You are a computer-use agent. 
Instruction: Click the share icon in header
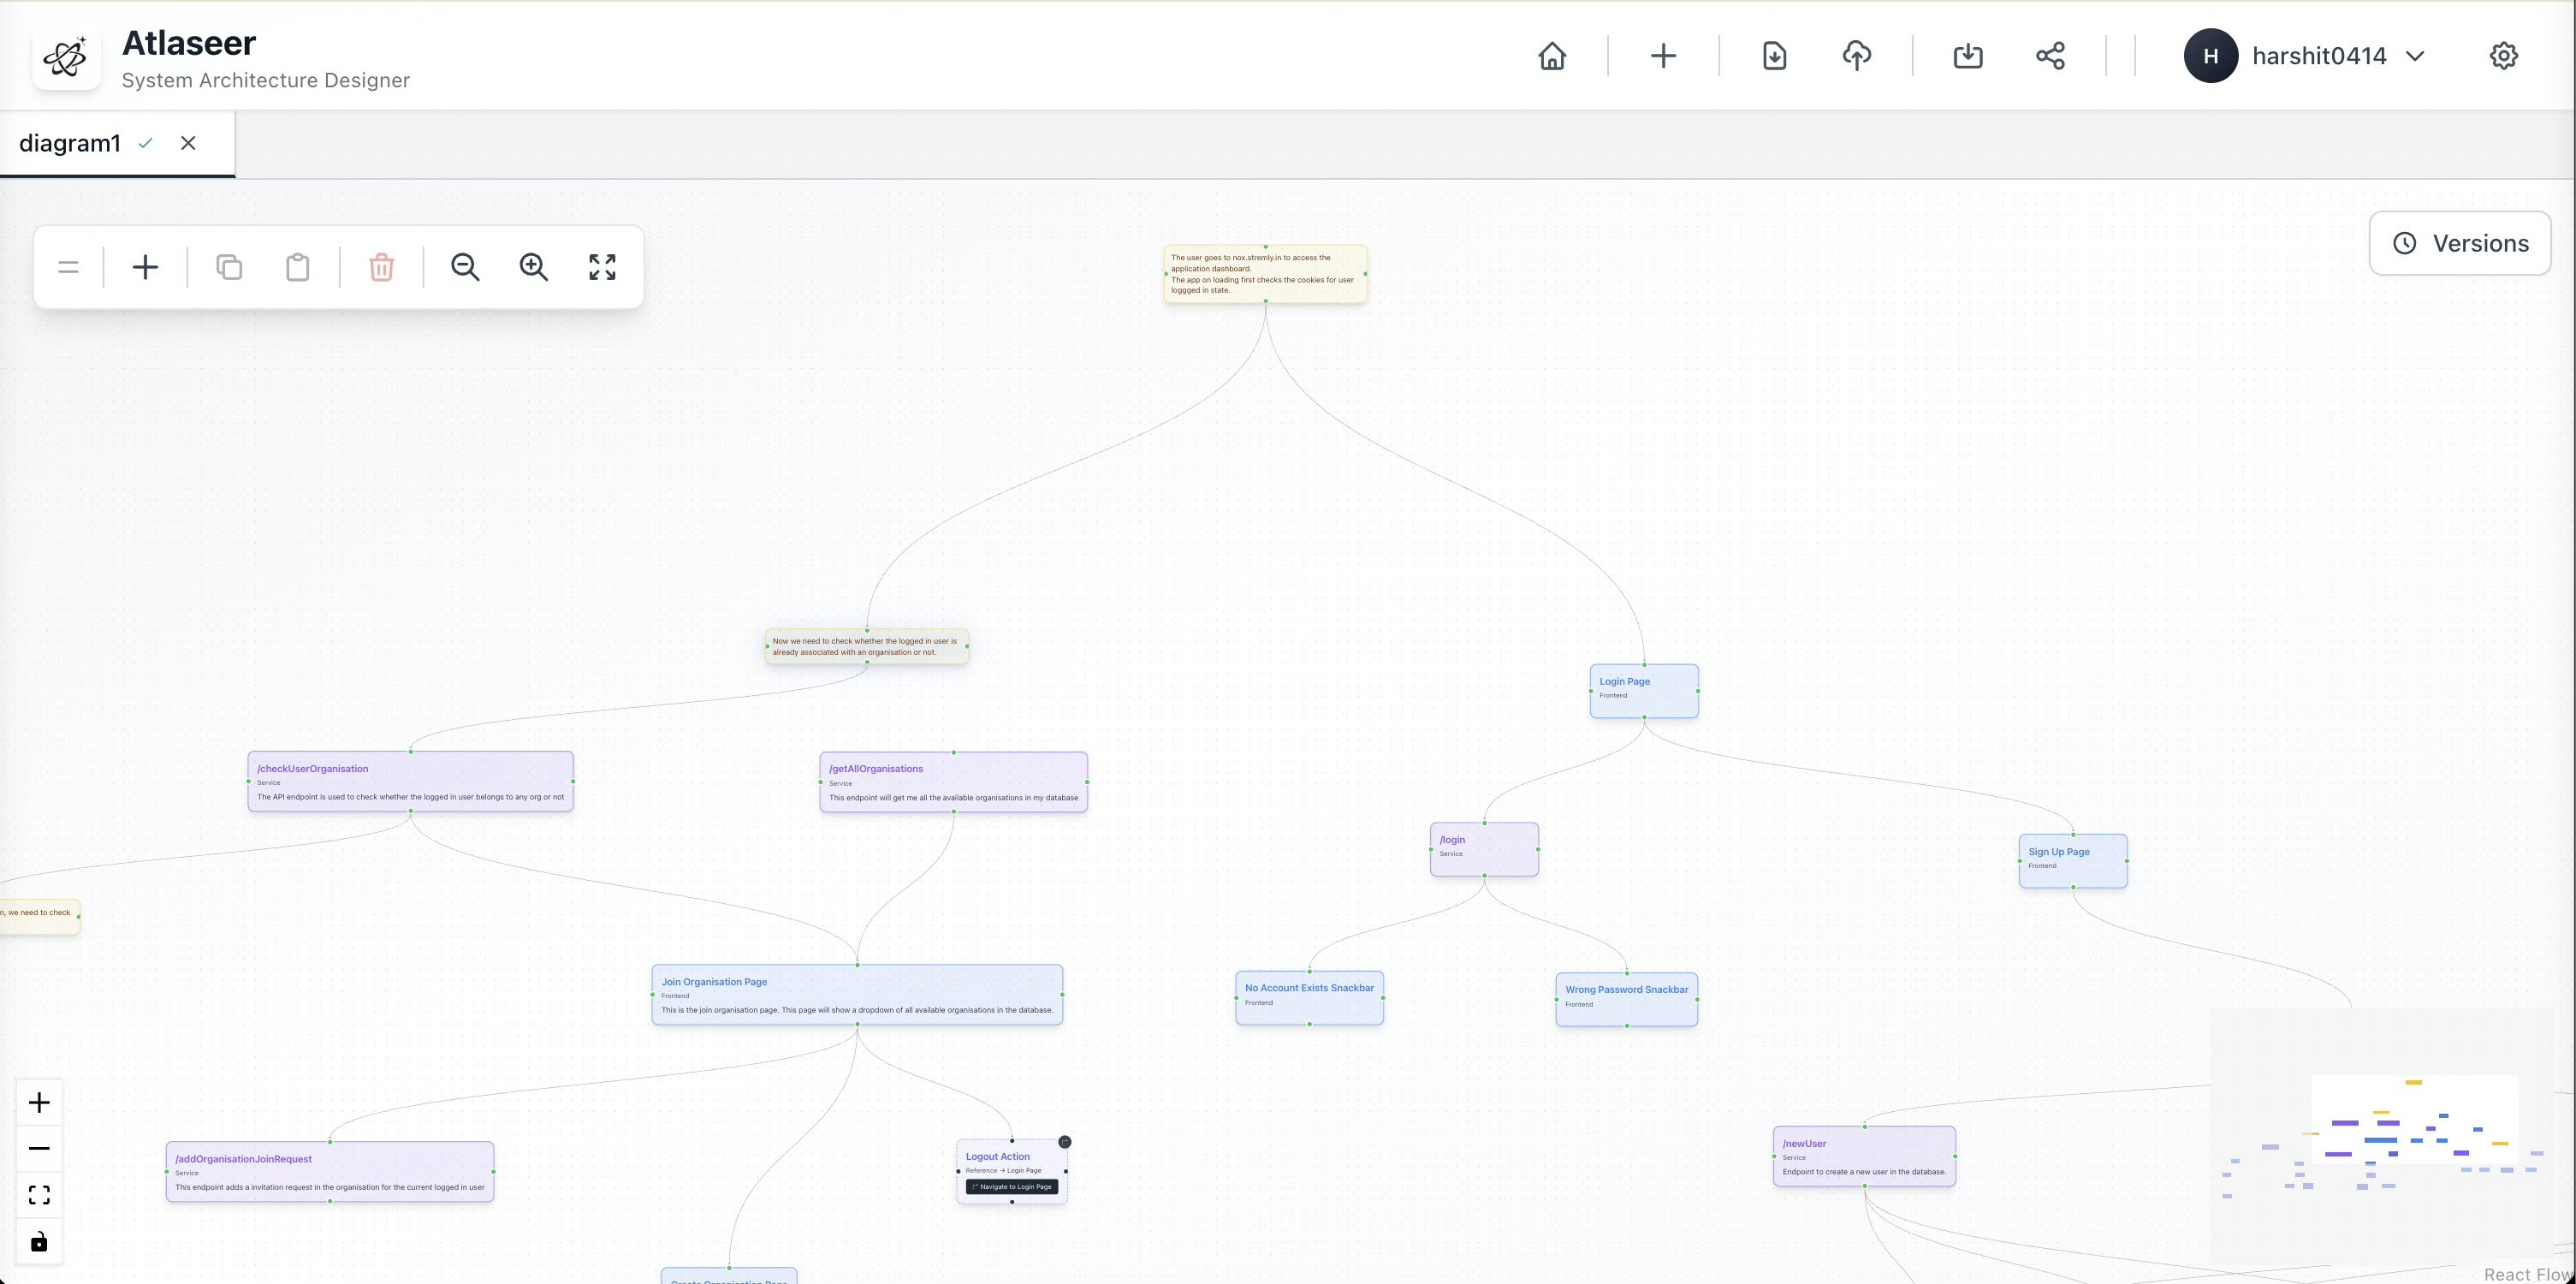[2050, 56]
